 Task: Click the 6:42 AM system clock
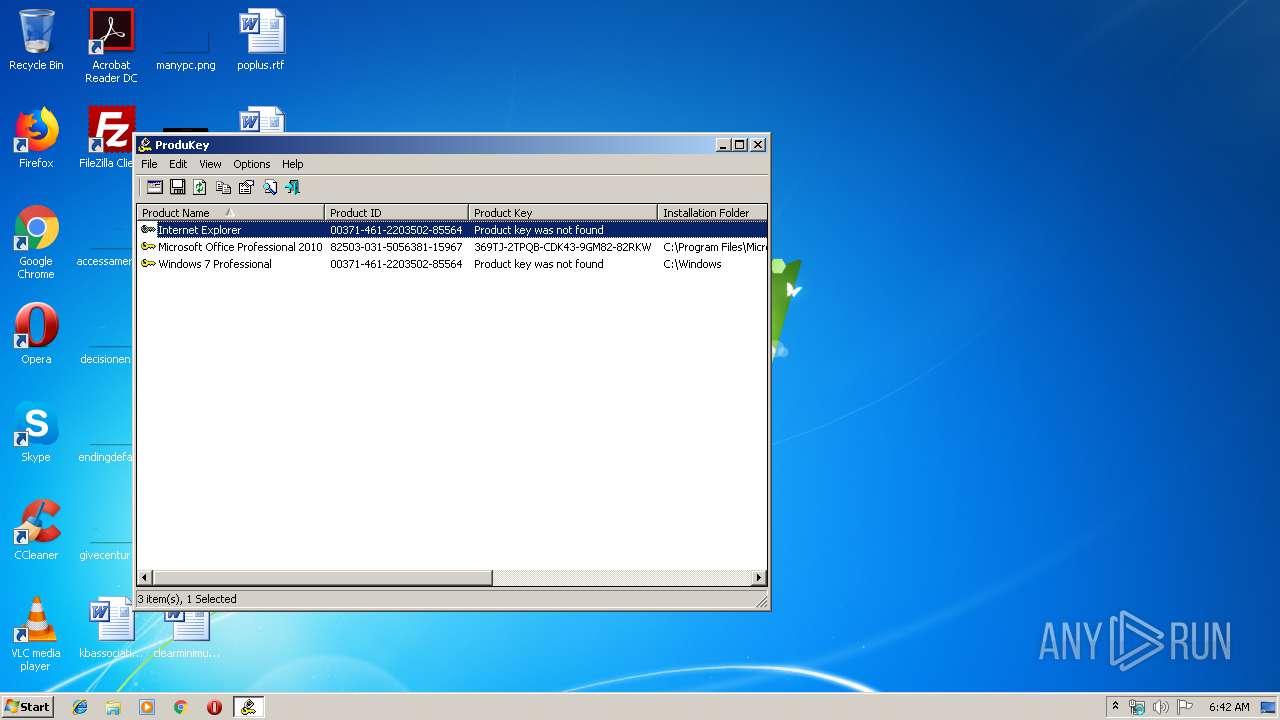[1229, 707]
